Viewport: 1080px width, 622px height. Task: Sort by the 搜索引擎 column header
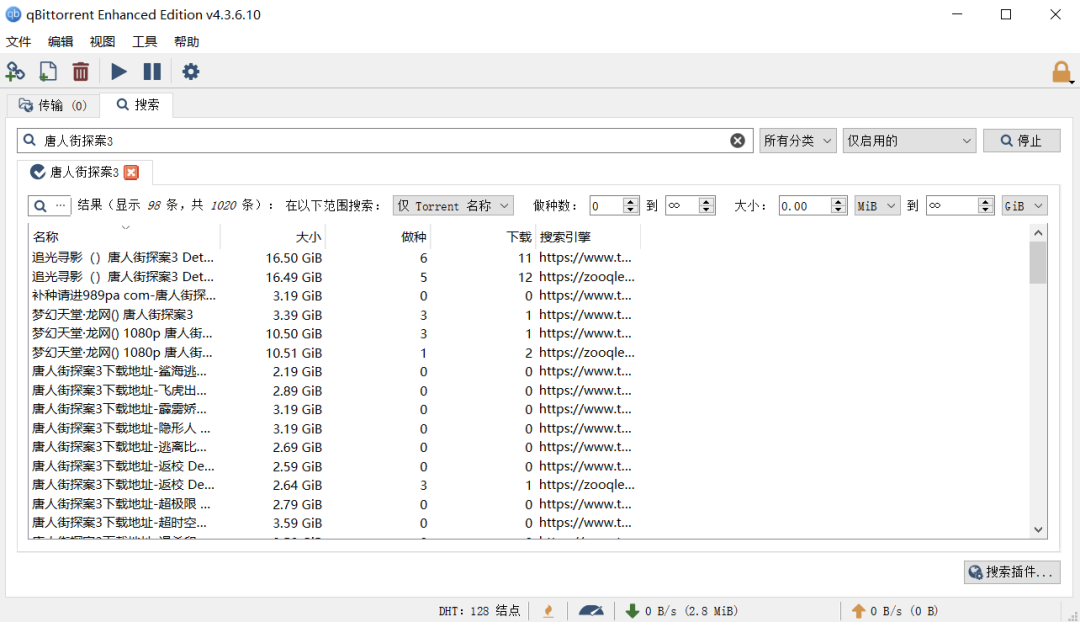pyautogui.click(x=588, y=237)
